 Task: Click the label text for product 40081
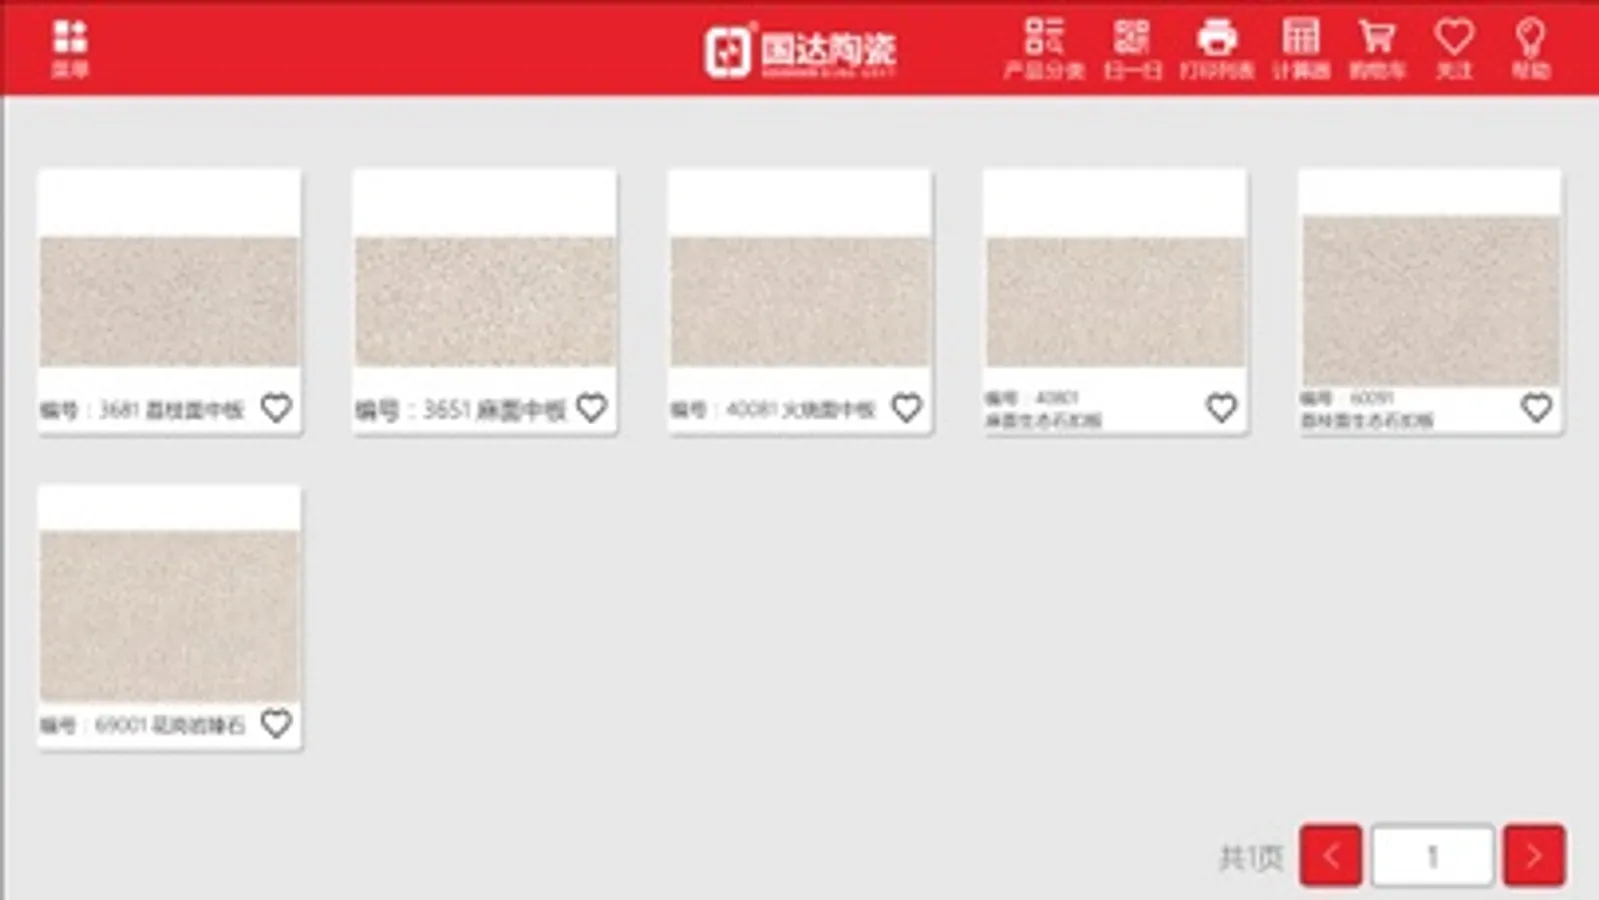772,410
